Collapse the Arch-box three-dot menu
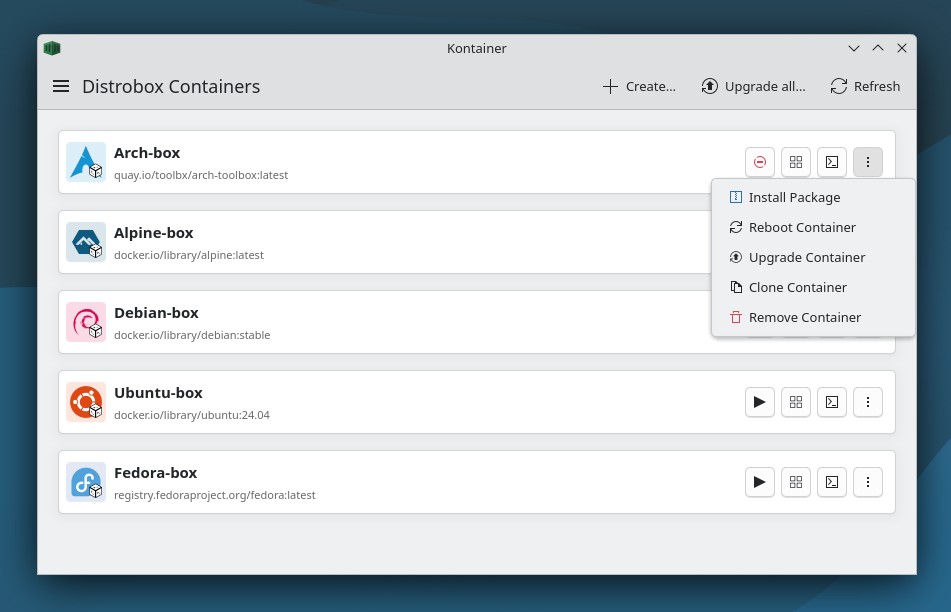Viewport: 951px width, 612px height. point(868,162)
